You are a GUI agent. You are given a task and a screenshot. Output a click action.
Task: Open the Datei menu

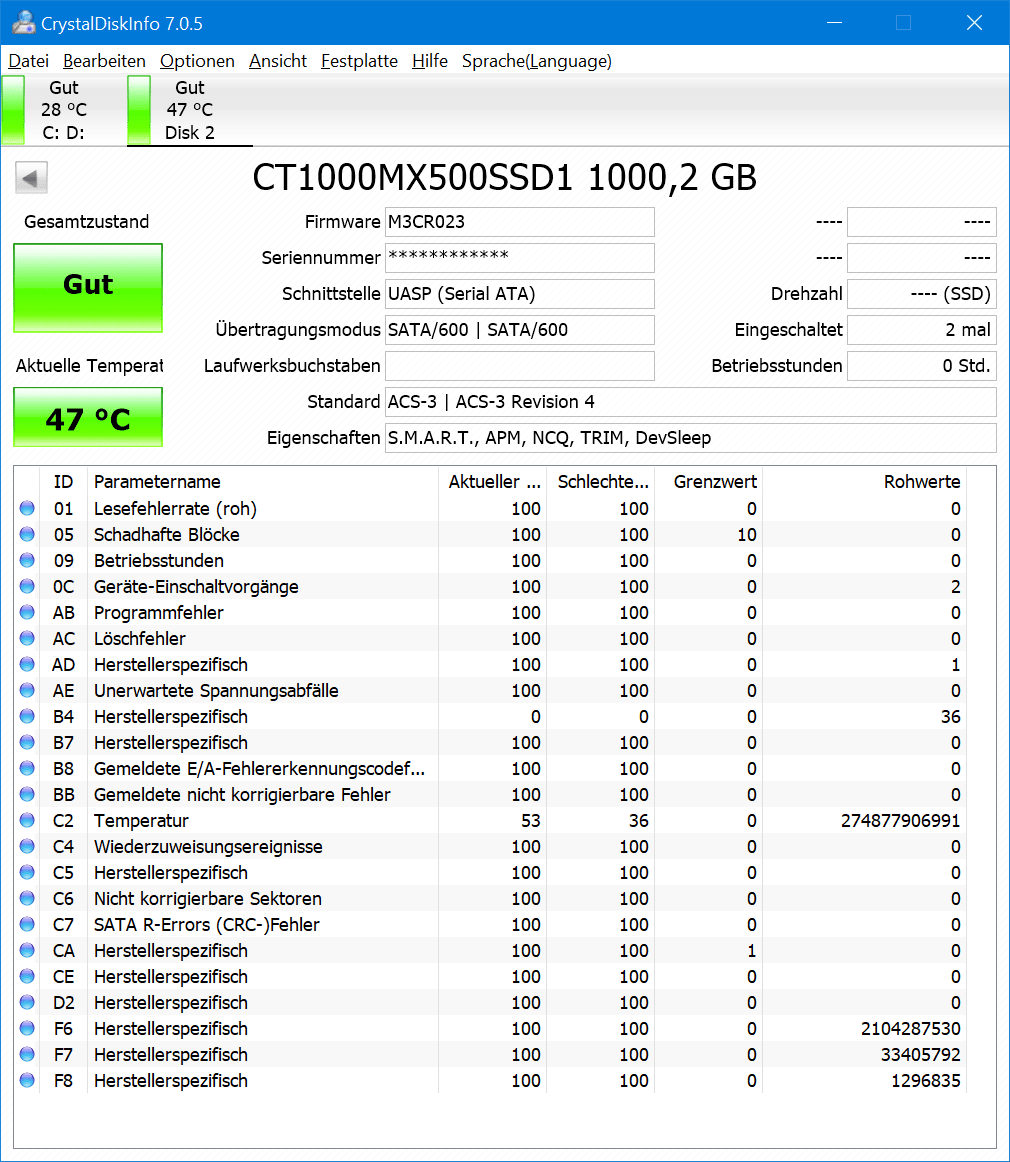tap(28, 61)
